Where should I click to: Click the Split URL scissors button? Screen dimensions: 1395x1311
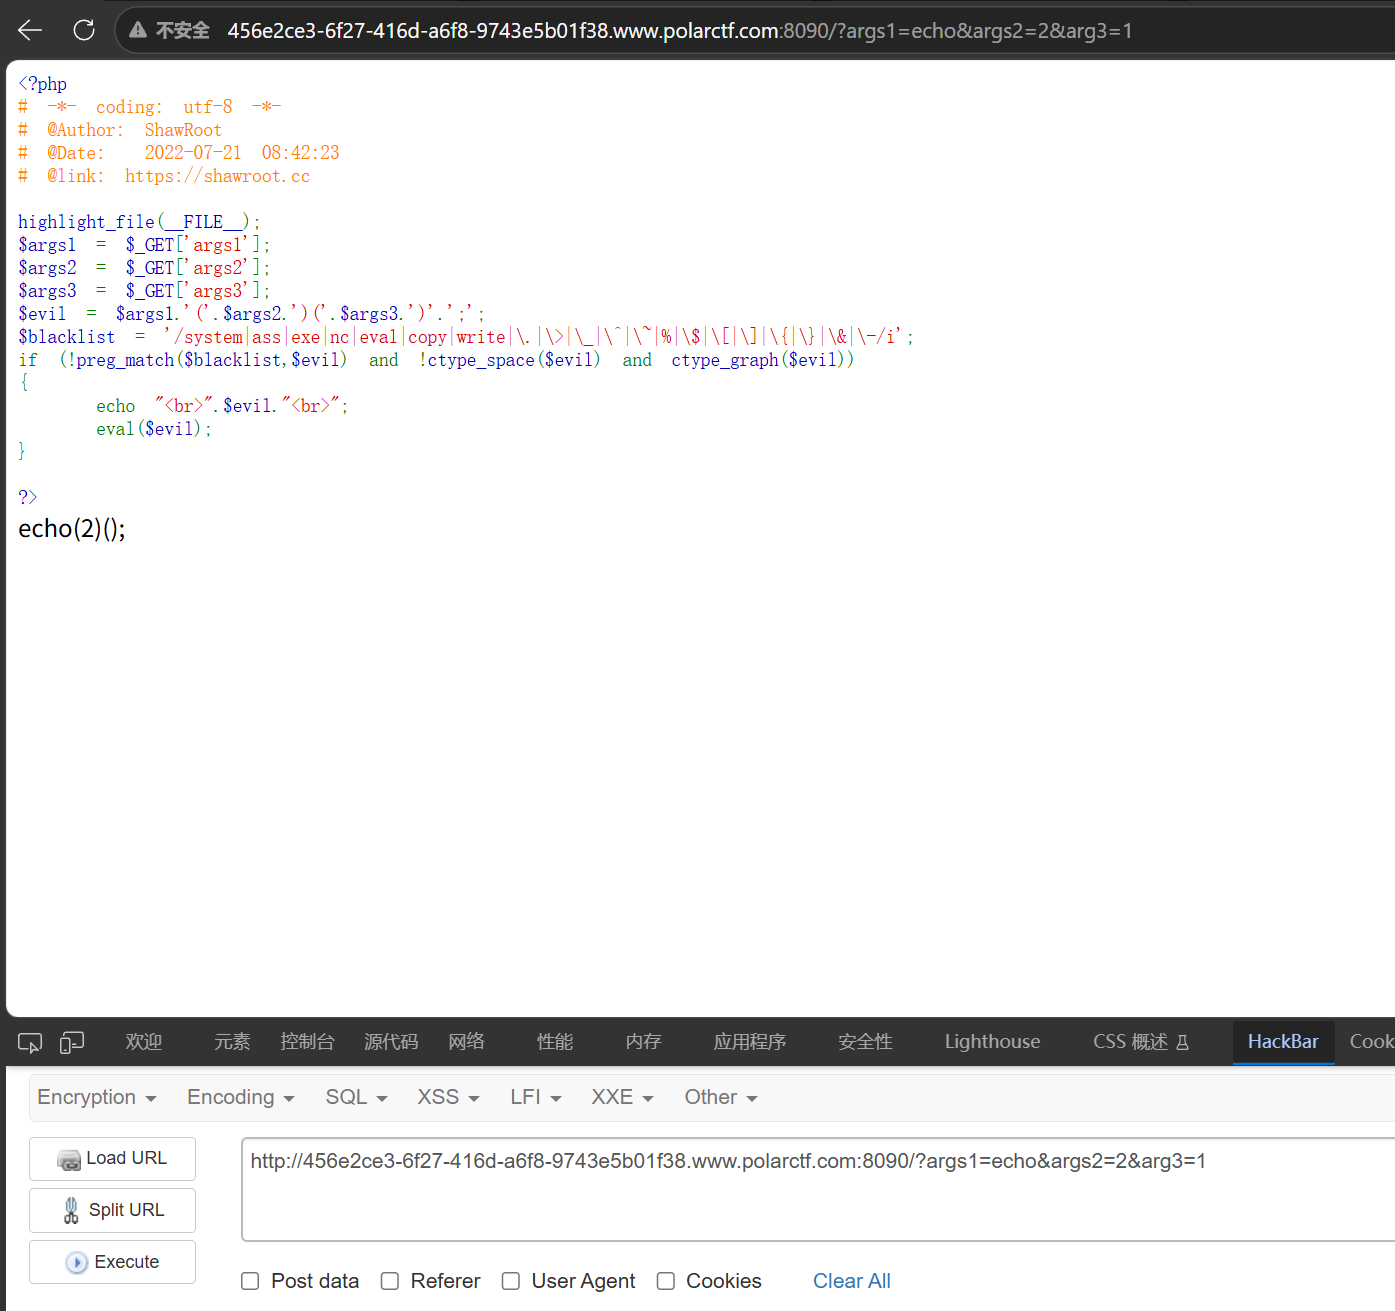[x=112, y=1210]
